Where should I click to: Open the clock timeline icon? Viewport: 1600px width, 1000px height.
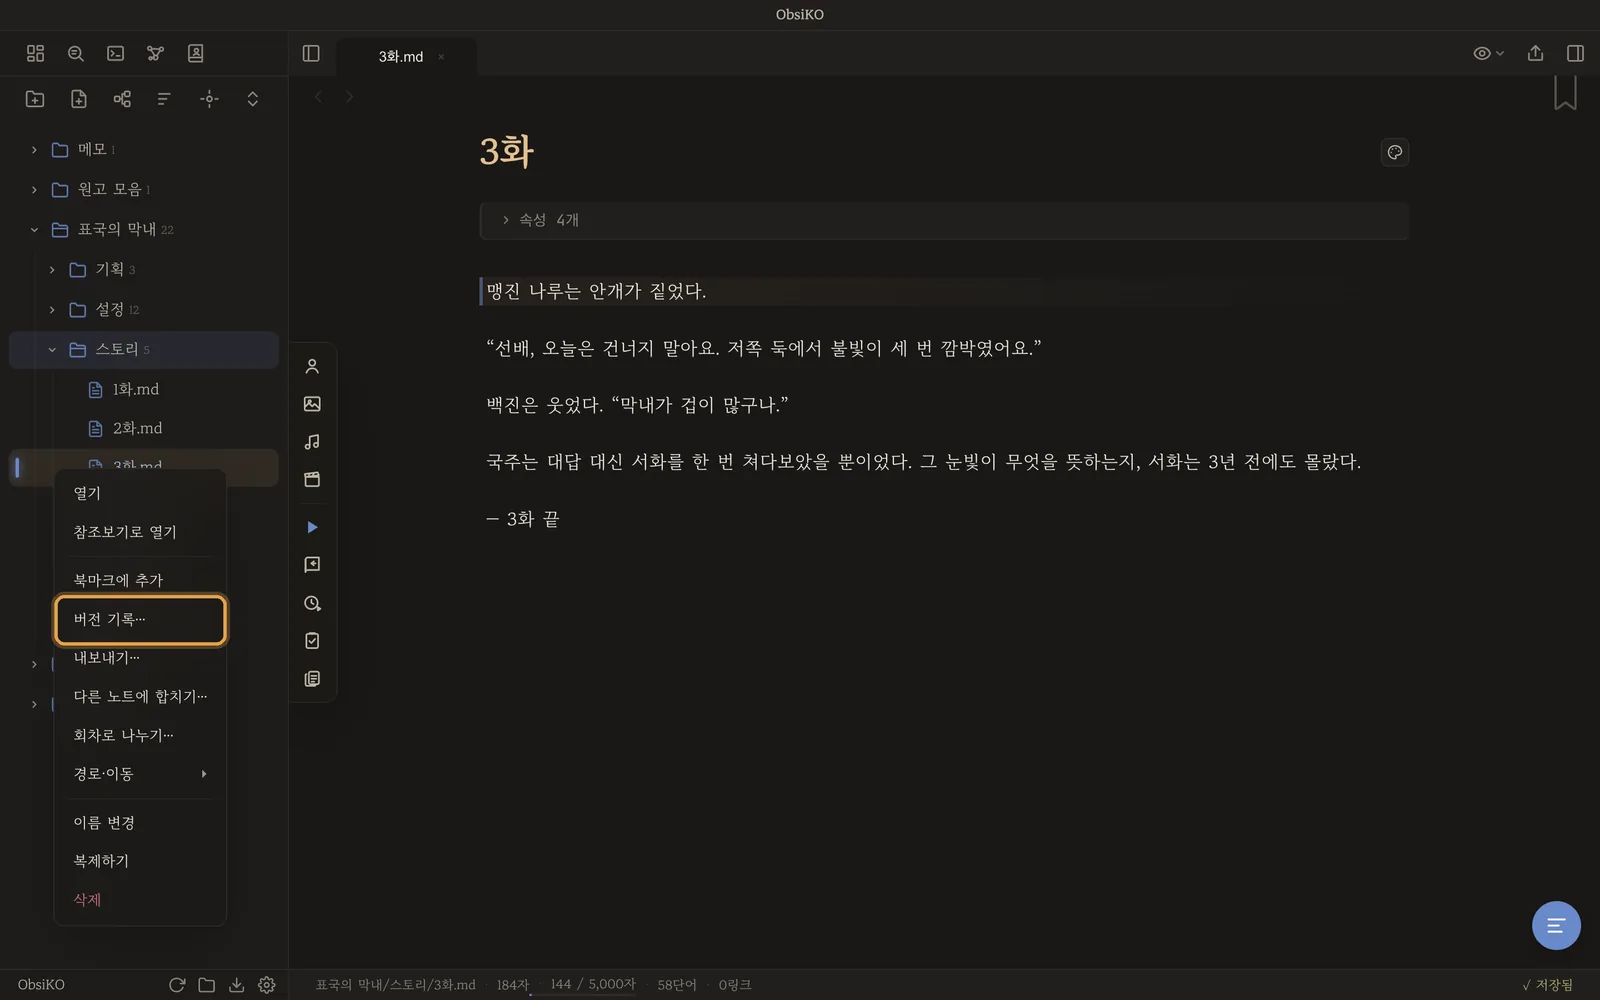[x=312, y=603]
